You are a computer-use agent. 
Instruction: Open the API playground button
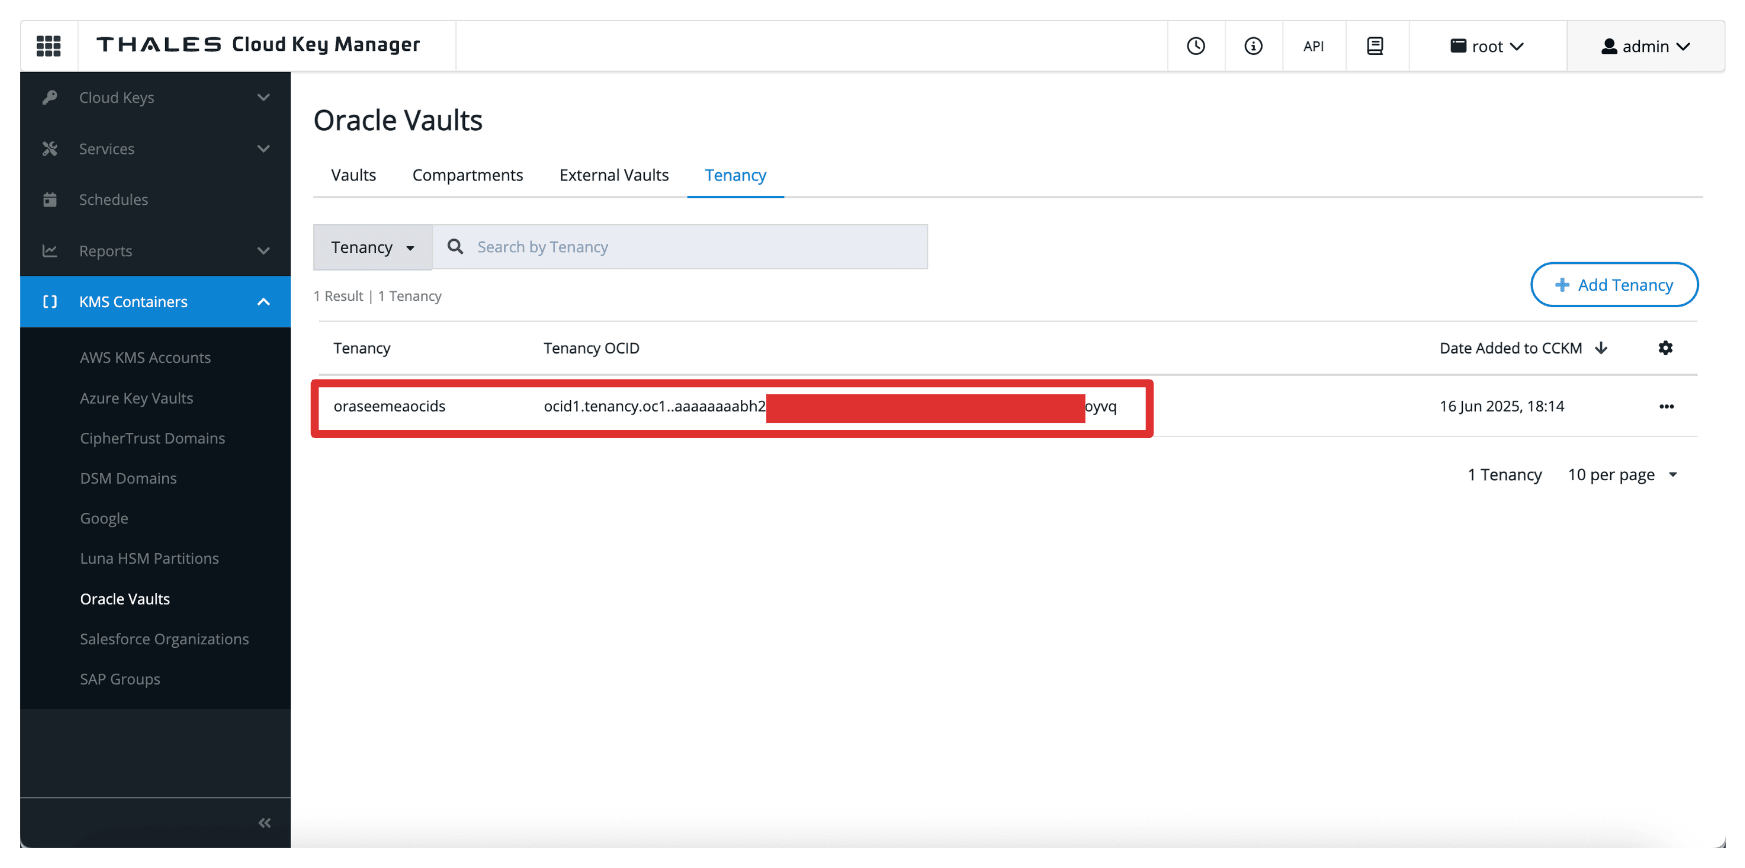(x=1314, y=46)
